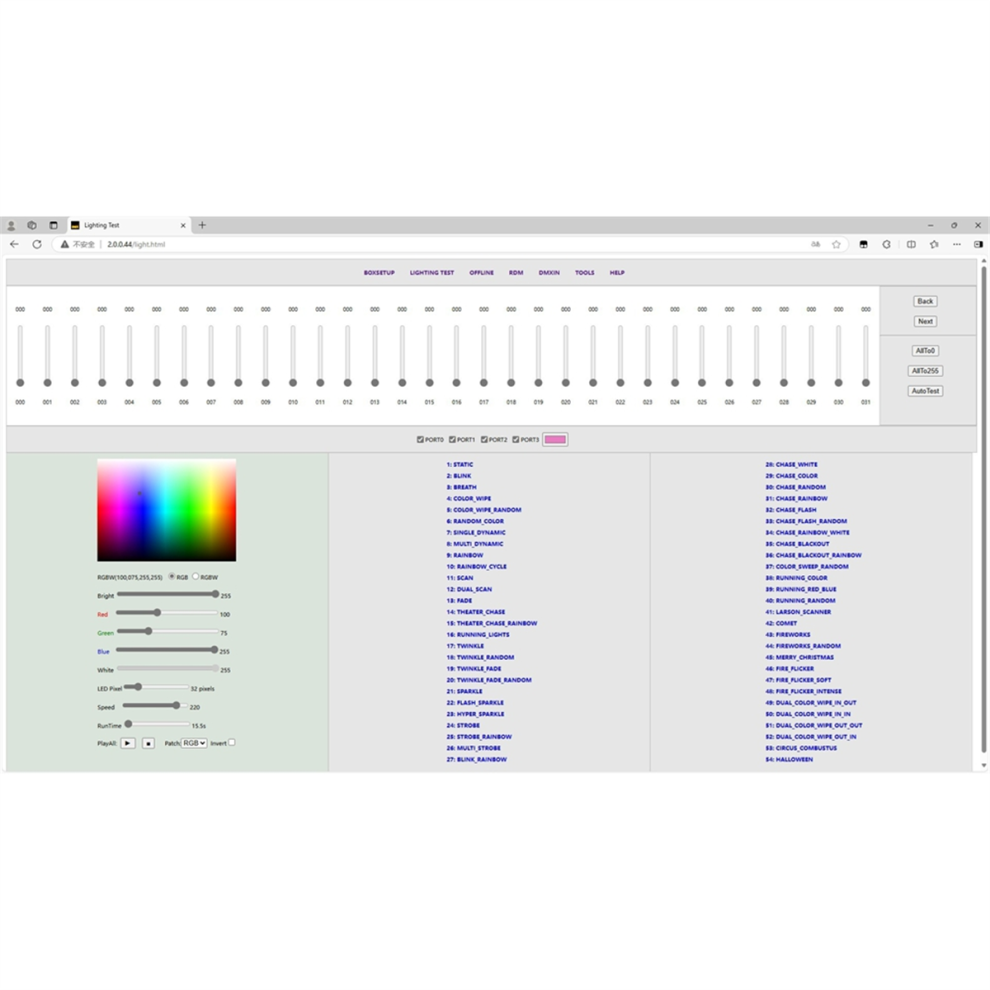Click the Green slider

click(x=167, y=631)
